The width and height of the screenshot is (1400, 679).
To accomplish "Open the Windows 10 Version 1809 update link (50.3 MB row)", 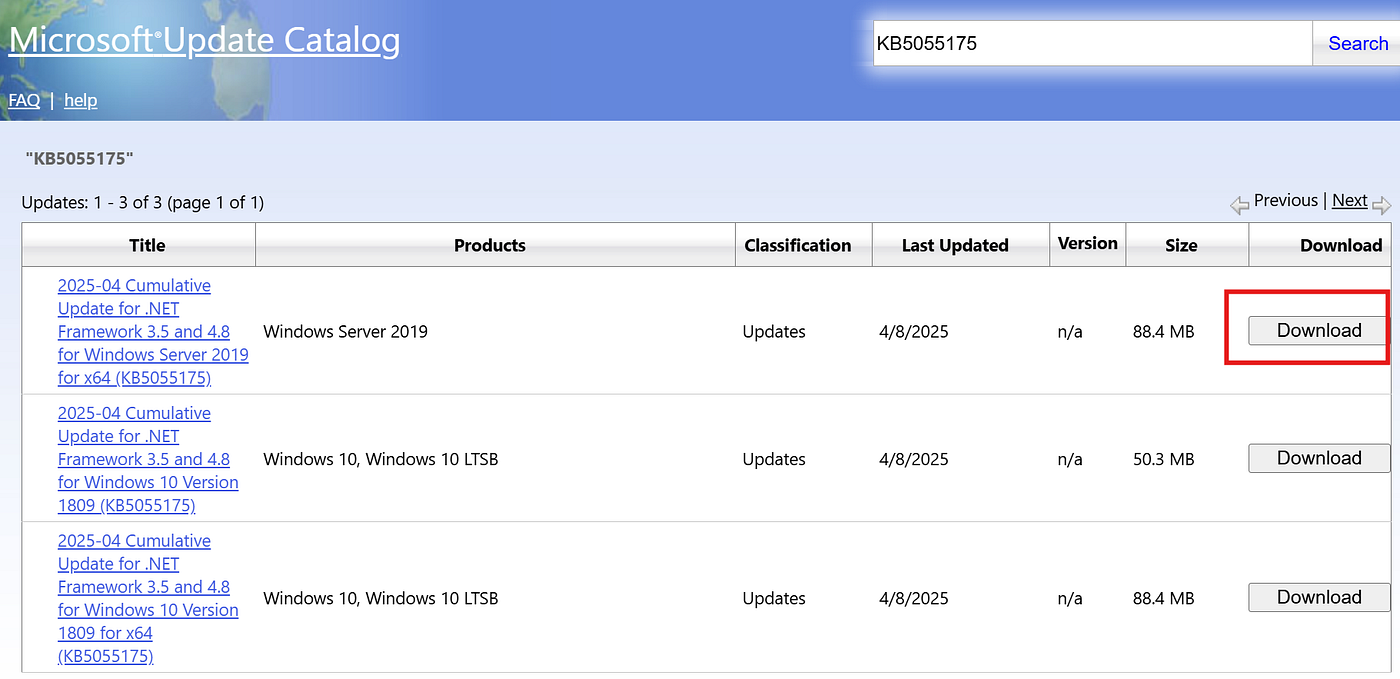I will click(148, 459).
